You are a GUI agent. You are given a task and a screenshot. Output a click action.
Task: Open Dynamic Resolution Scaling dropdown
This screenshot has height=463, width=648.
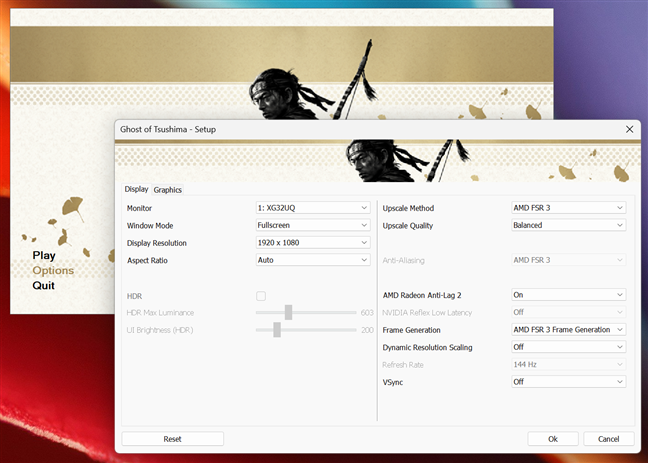tap(569, 347)
